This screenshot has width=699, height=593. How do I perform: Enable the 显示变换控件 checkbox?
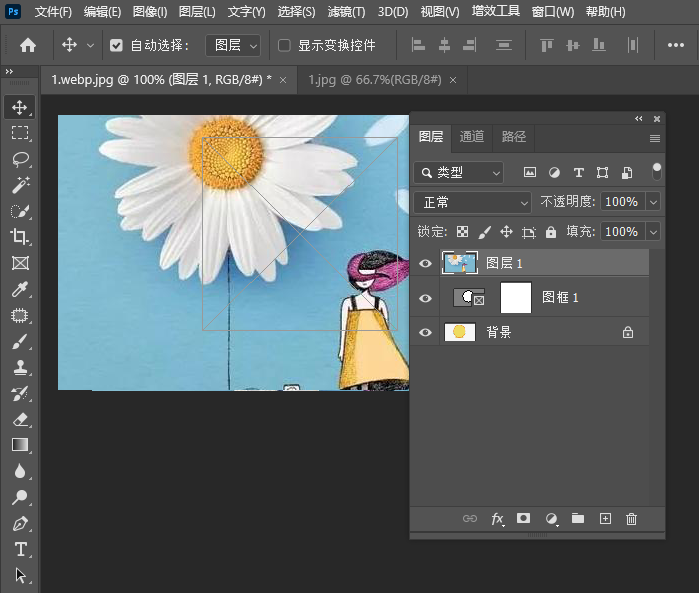(284, 45)
